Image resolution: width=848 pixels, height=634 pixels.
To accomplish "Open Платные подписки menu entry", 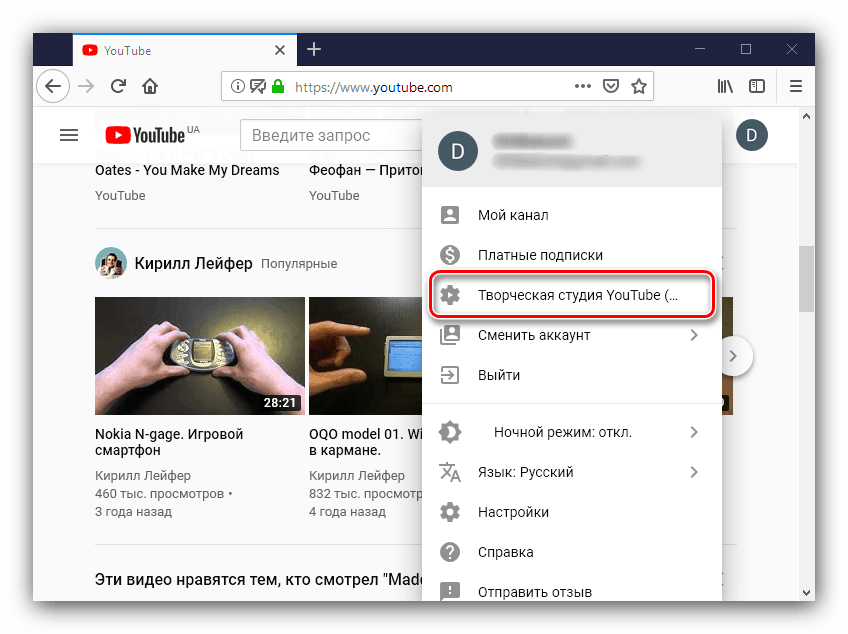I will 572,255.
